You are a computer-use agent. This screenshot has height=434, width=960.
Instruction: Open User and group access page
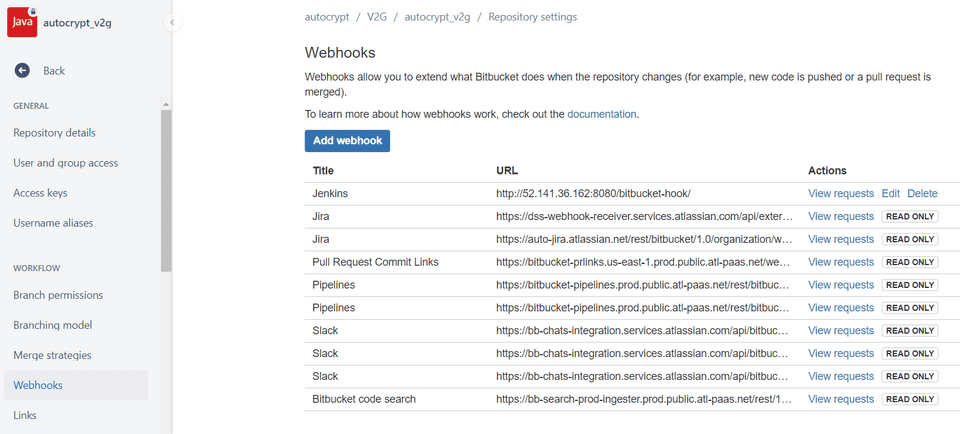(x=65, y=163)
